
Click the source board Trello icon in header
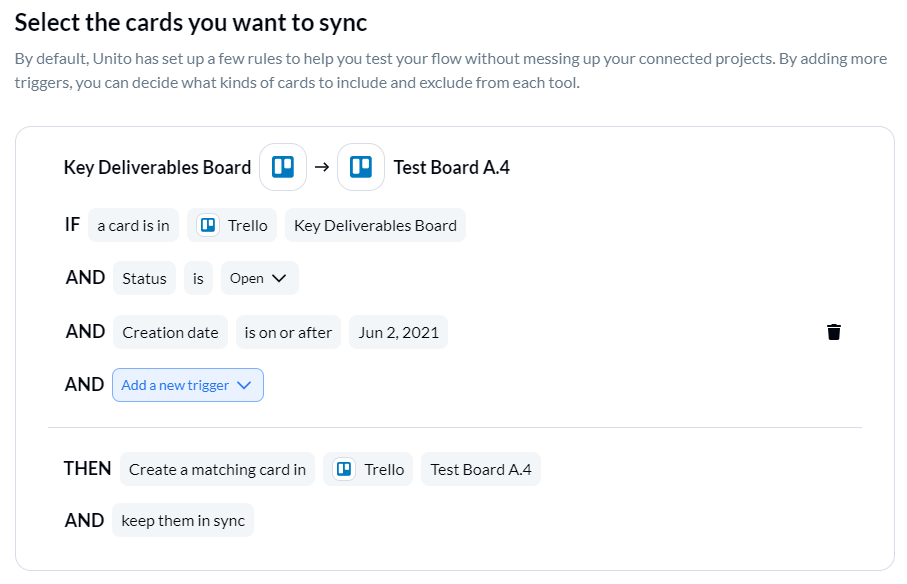coord(283,167)
